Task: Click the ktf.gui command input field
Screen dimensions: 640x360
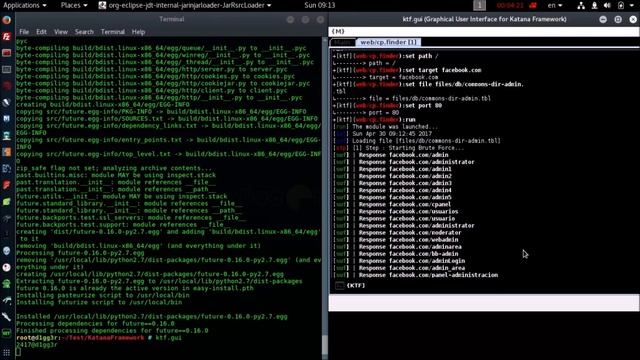Action: click(x=484, y=303)
